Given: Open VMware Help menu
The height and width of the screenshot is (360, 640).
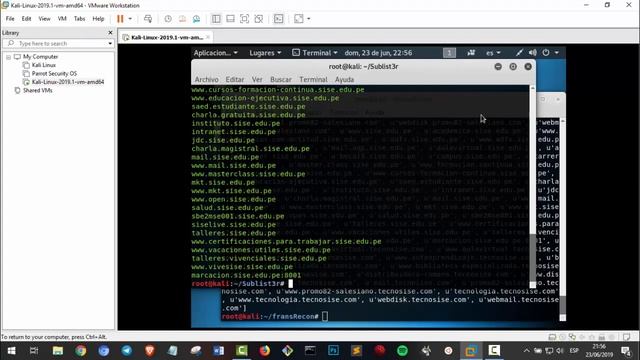Looking at the screenshot, I should point(98,19).
